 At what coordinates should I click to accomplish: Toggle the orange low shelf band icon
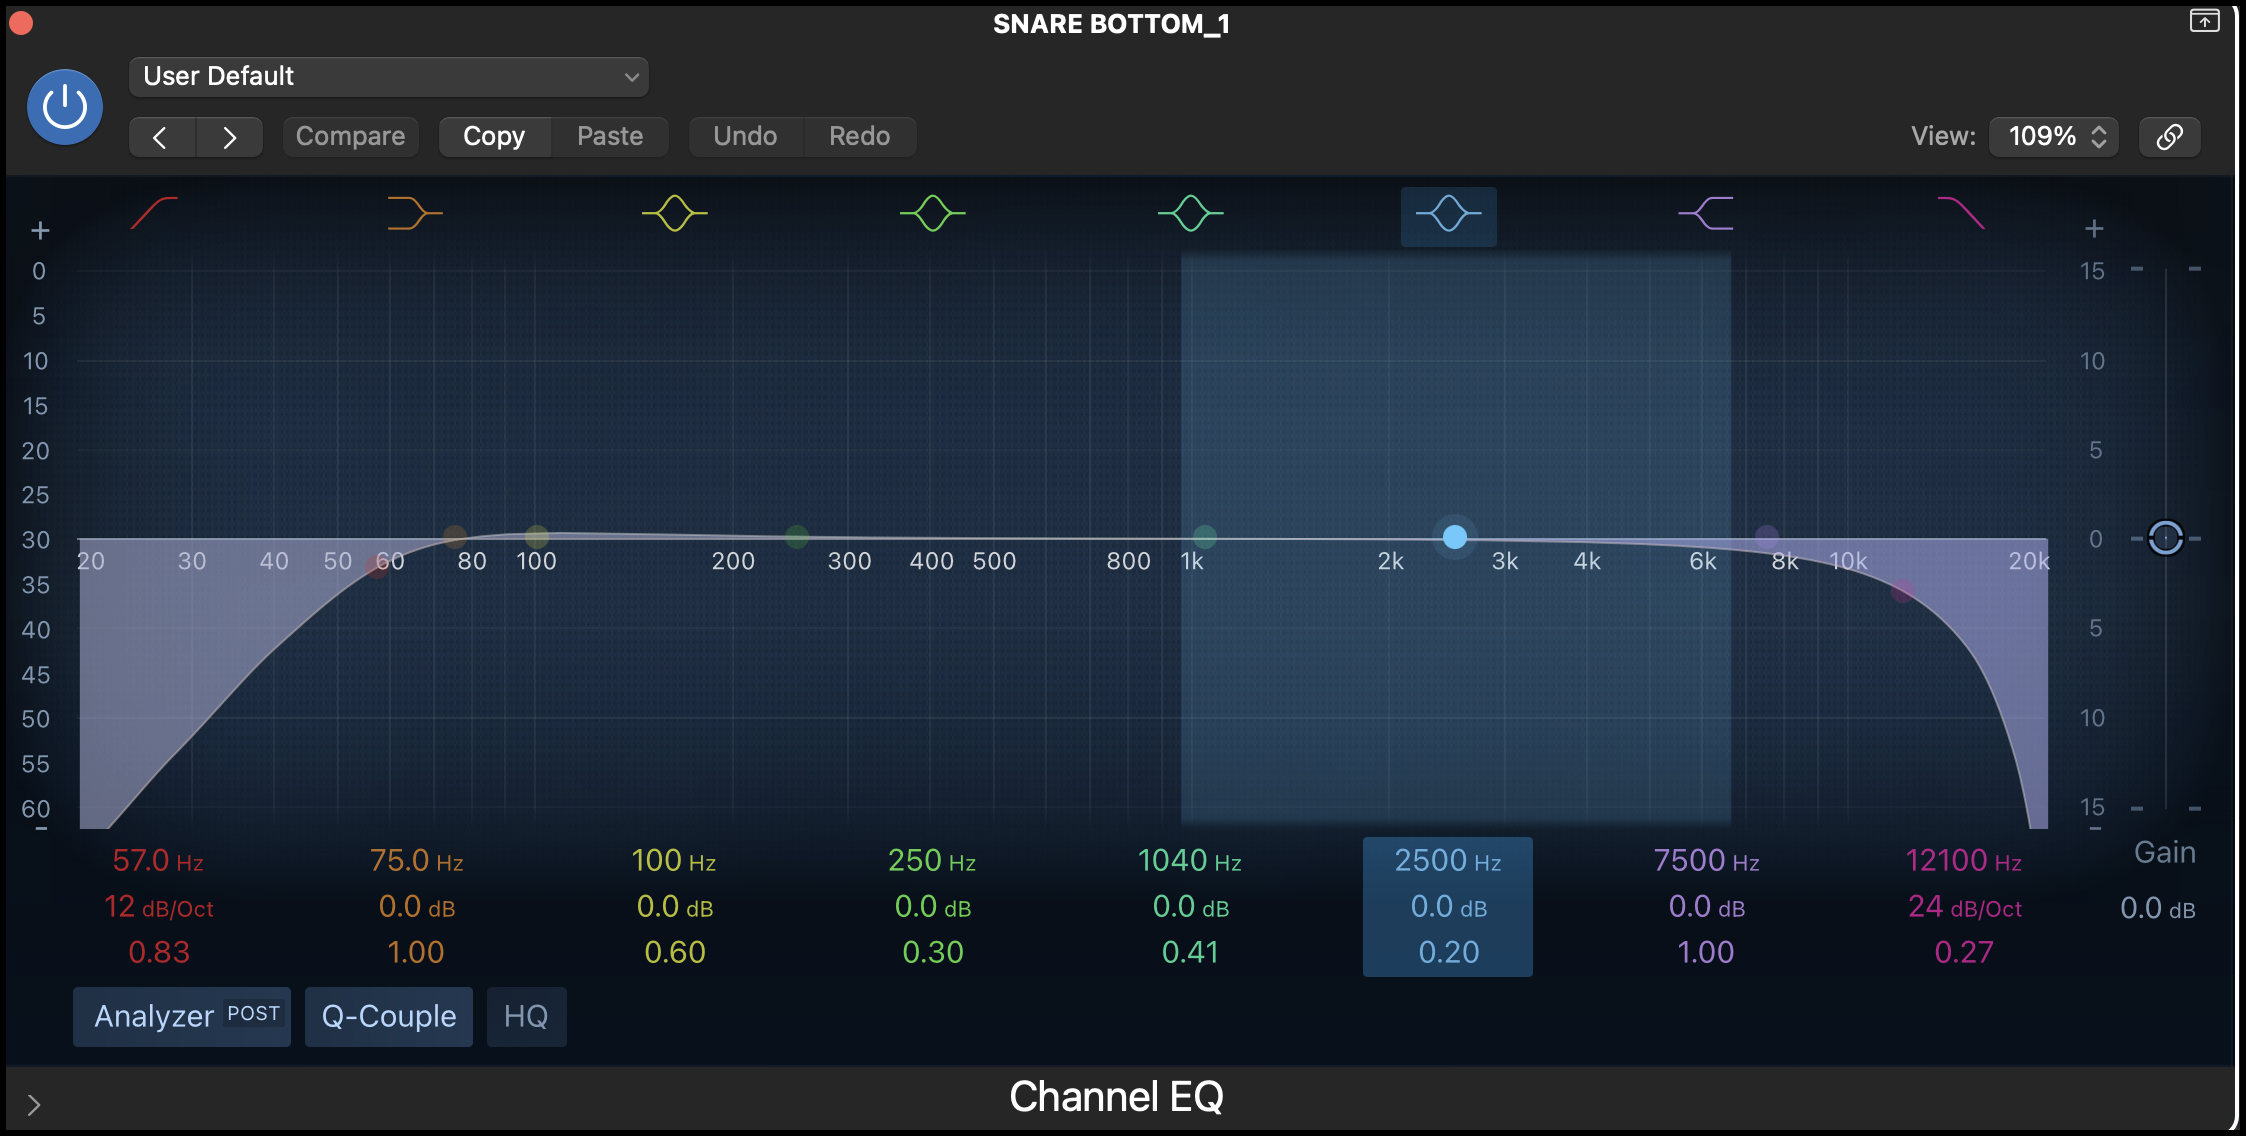[x=415, y=213]
